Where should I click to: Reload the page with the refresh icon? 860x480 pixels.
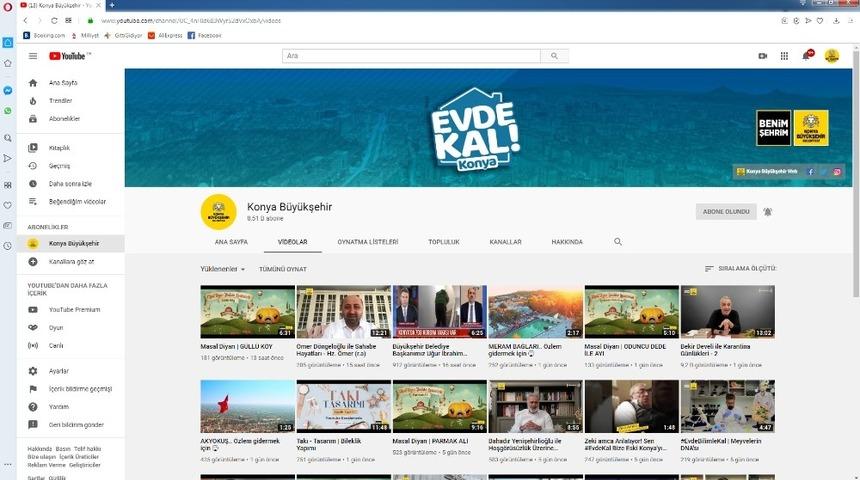pyautogui.click(x=54, y=21)
